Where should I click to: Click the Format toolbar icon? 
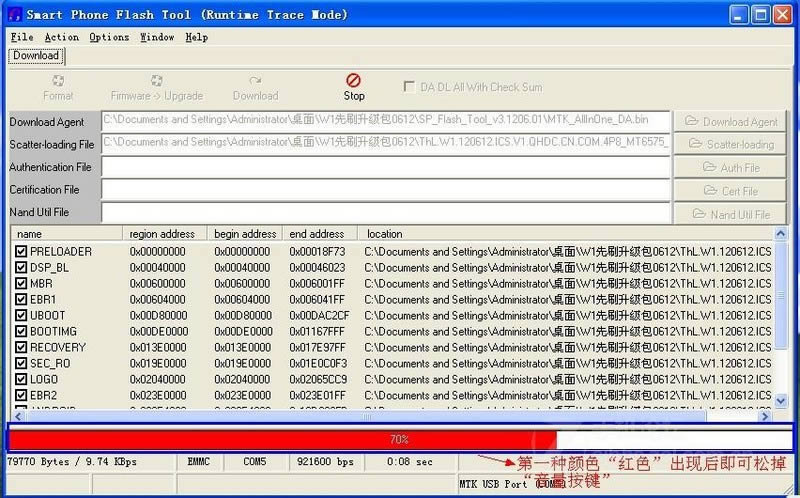[58, 80]
